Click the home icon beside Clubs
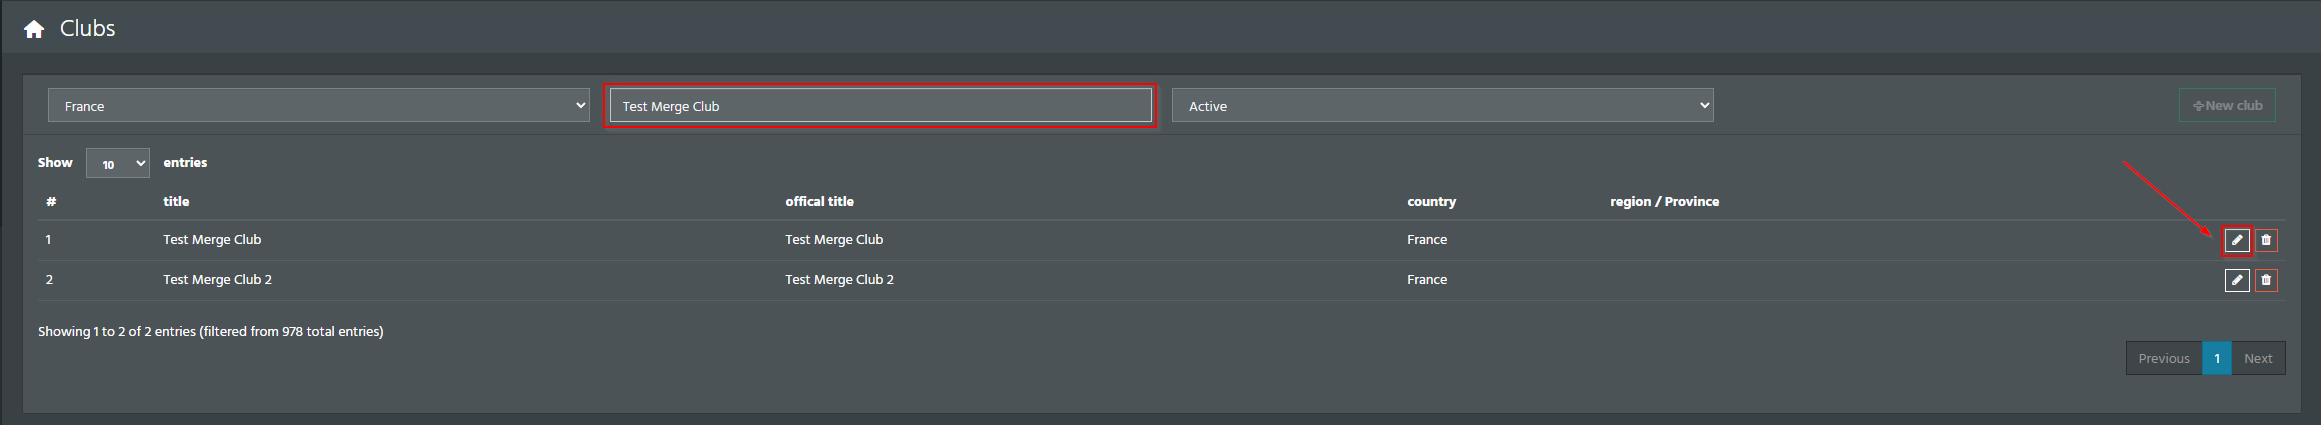Screen dimensions: 2321x425 [34, 29]
